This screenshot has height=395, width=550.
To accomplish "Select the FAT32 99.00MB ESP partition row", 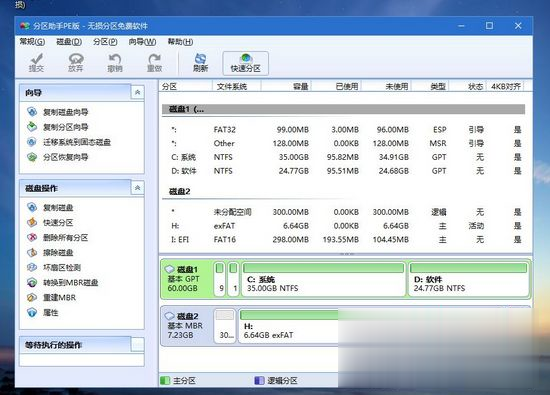I will pyautogui.click(x=343, y=129).
